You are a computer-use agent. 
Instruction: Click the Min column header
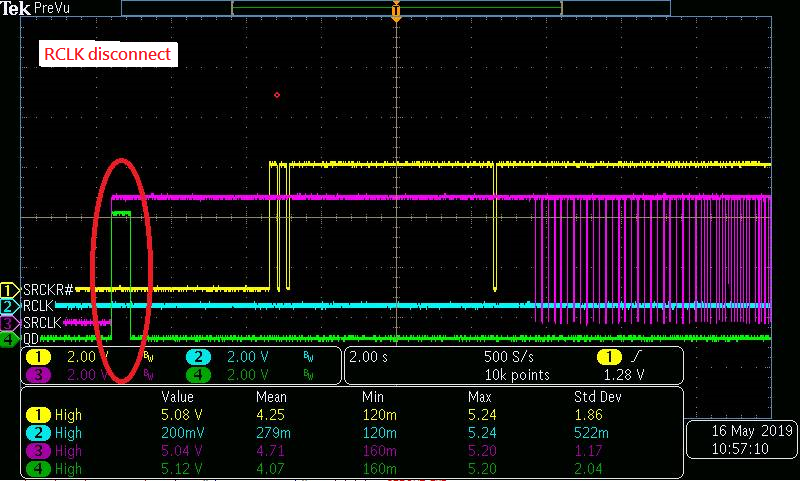pyautogui.click(x=373, y=397)
